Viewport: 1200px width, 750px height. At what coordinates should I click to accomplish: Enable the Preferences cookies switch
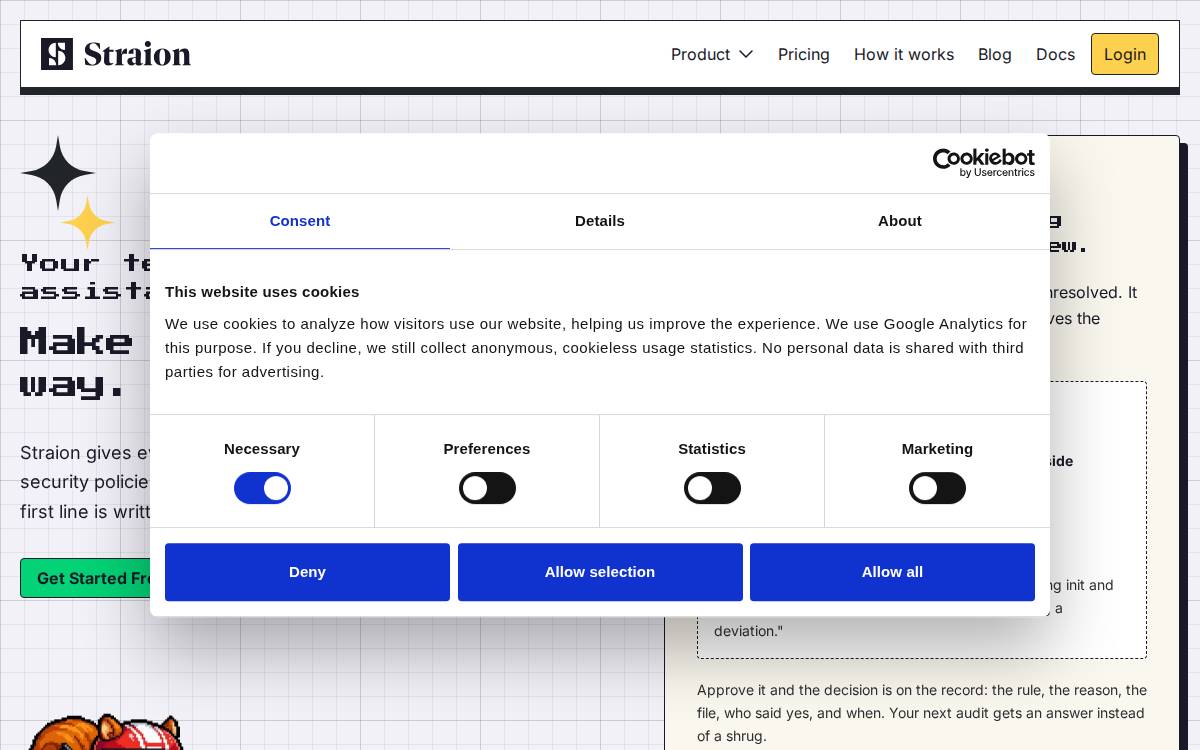(x=487, y=488)
